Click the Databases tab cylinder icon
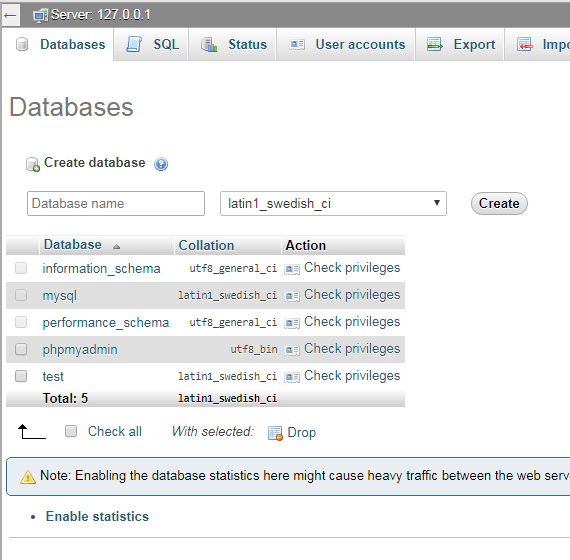The image size is (570, 560). pyautogui.click(x=22, y=45)
